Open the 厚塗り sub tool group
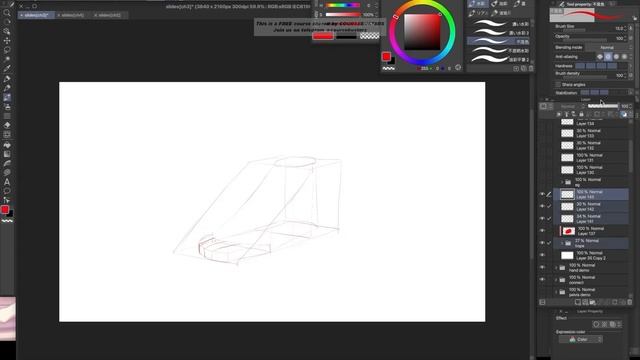The width and height of the screenshot is (640, 360). click(x=501, y=13)
